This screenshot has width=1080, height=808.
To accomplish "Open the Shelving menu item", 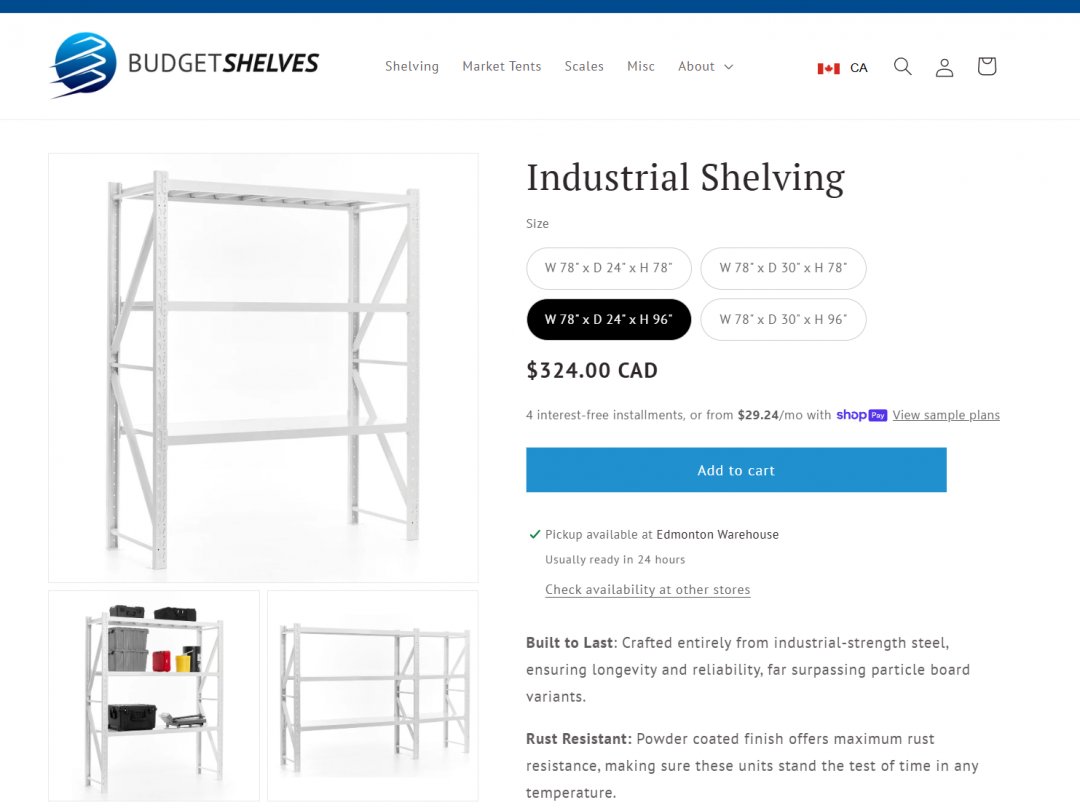I will [412, 67].
